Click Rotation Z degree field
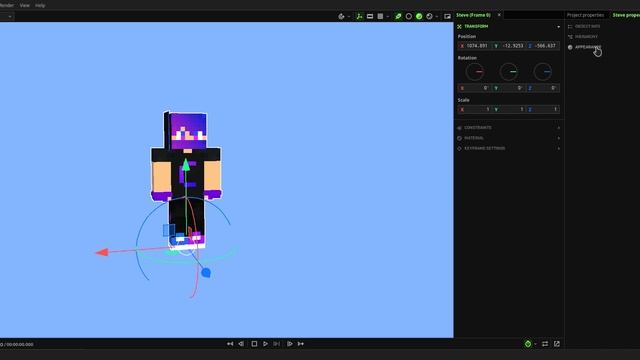640x360 pixels. click(x=542, y=88)
